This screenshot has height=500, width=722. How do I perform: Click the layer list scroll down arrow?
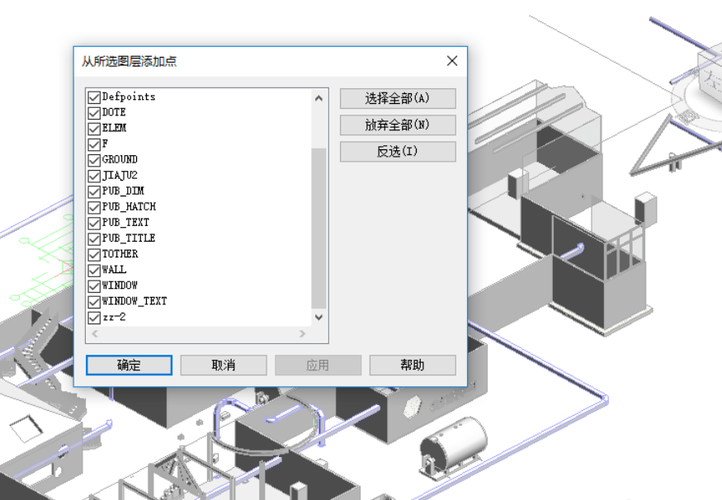click(319, 317)
